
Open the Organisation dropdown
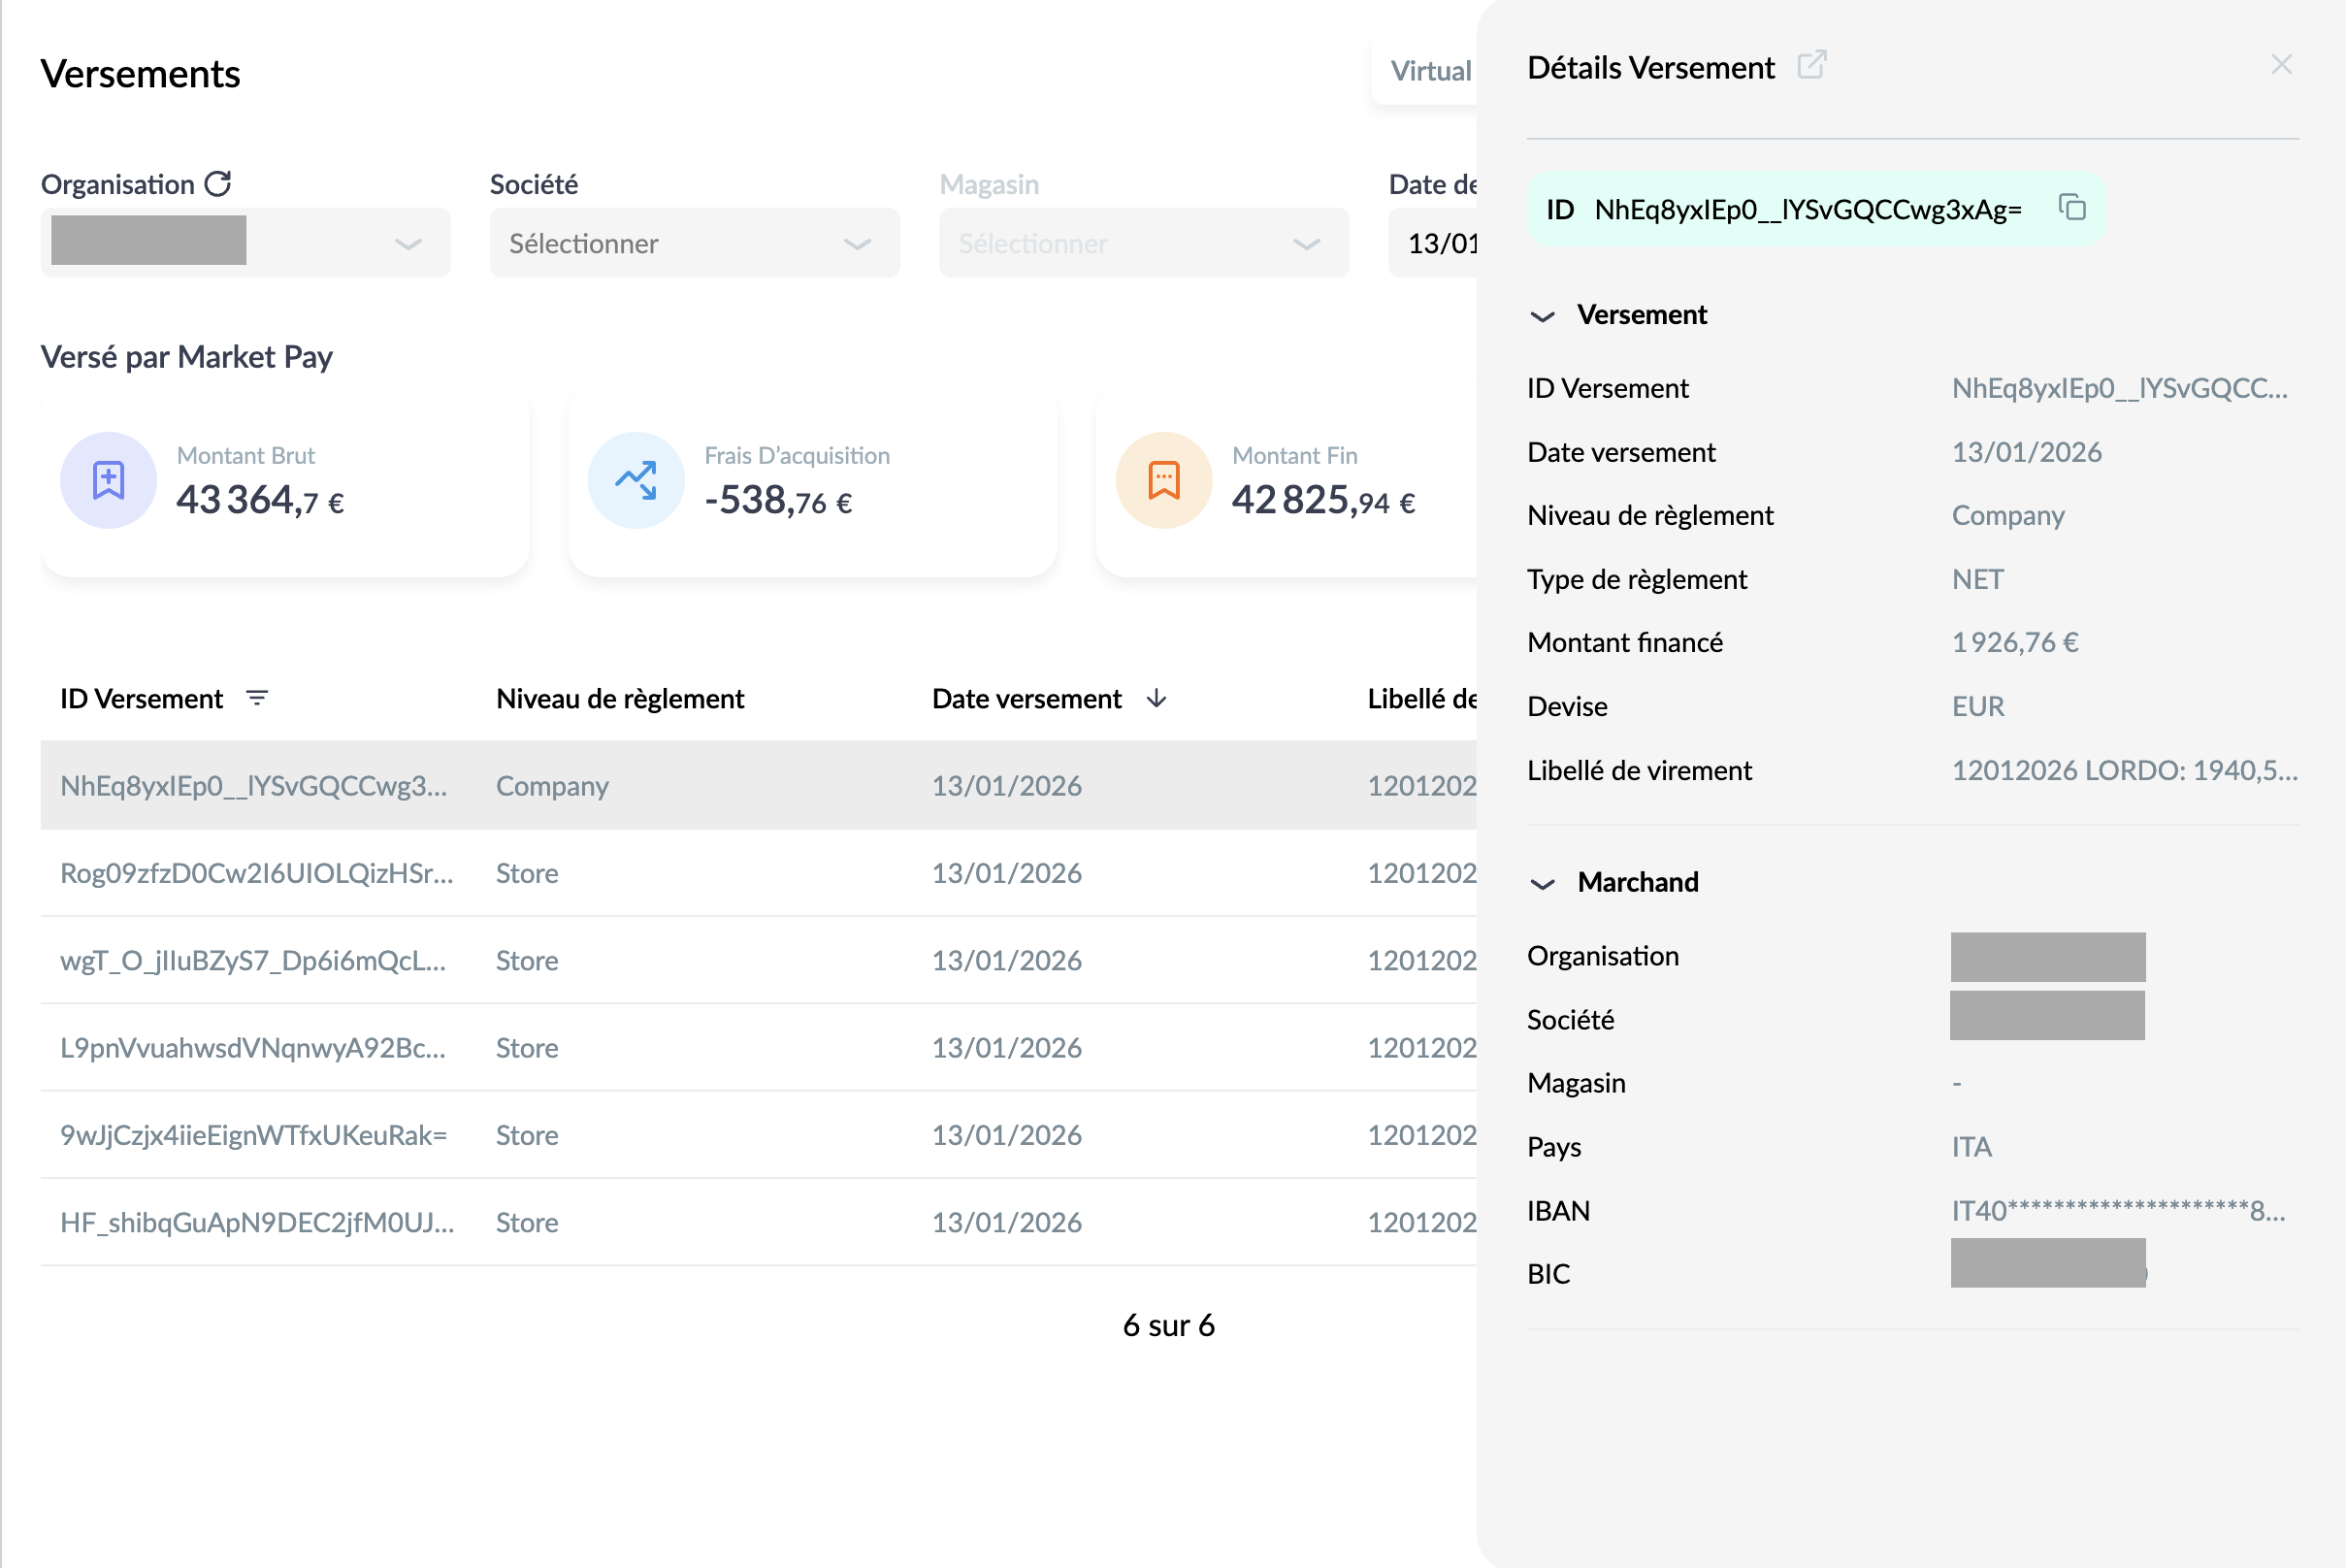(245, 243)
